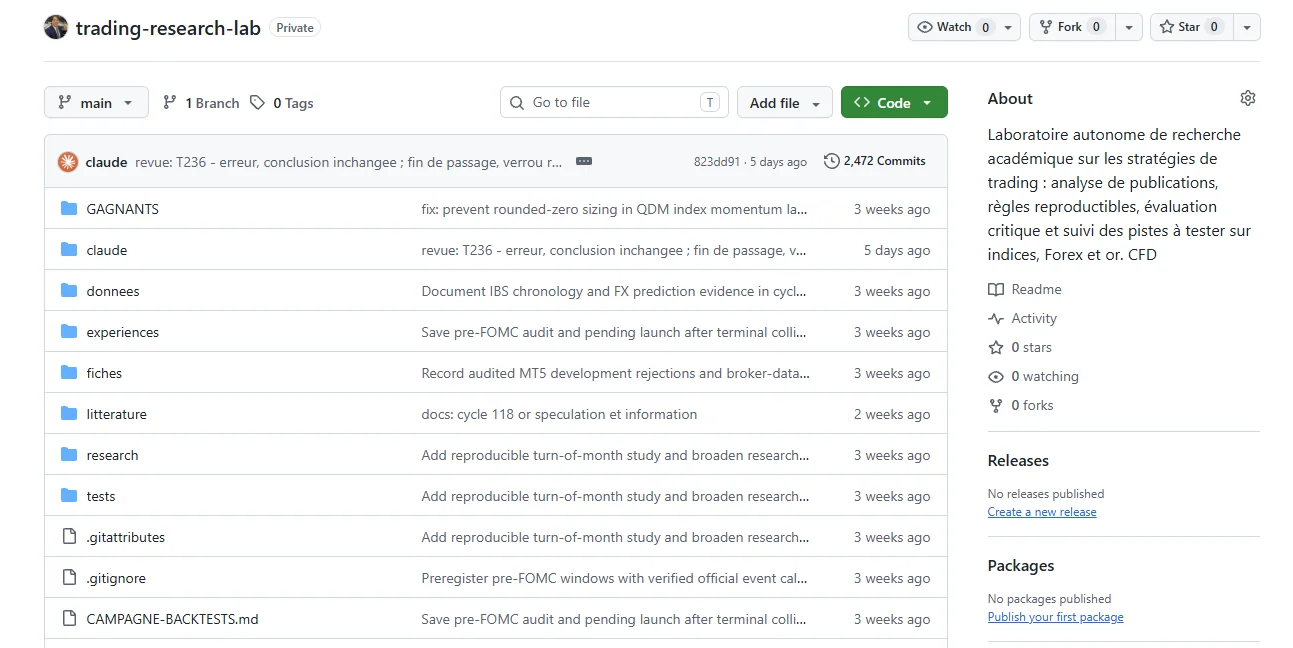Open the trading-research-lab repository title

(x=168, y=27)
